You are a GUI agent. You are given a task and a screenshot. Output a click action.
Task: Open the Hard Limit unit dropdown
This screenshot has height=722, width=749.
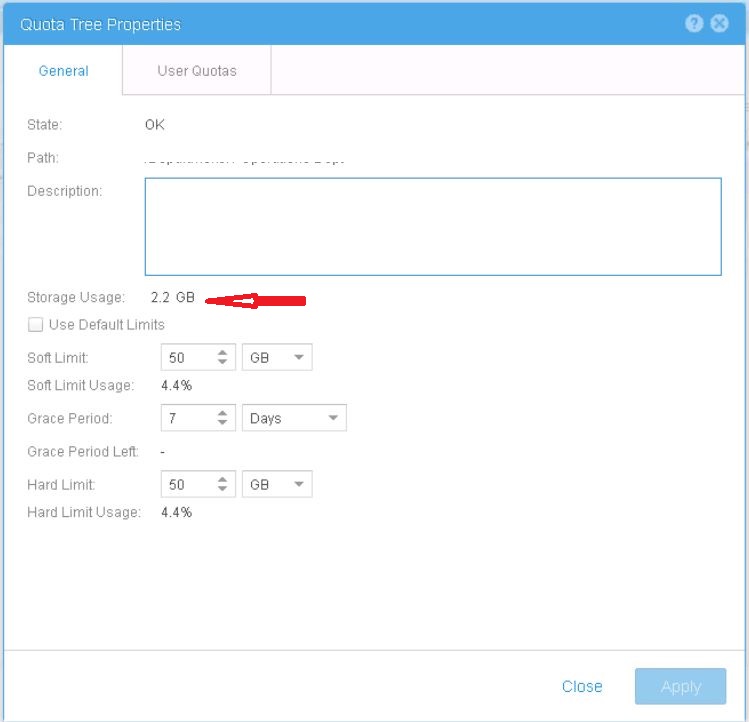click(x=277, y=484)
